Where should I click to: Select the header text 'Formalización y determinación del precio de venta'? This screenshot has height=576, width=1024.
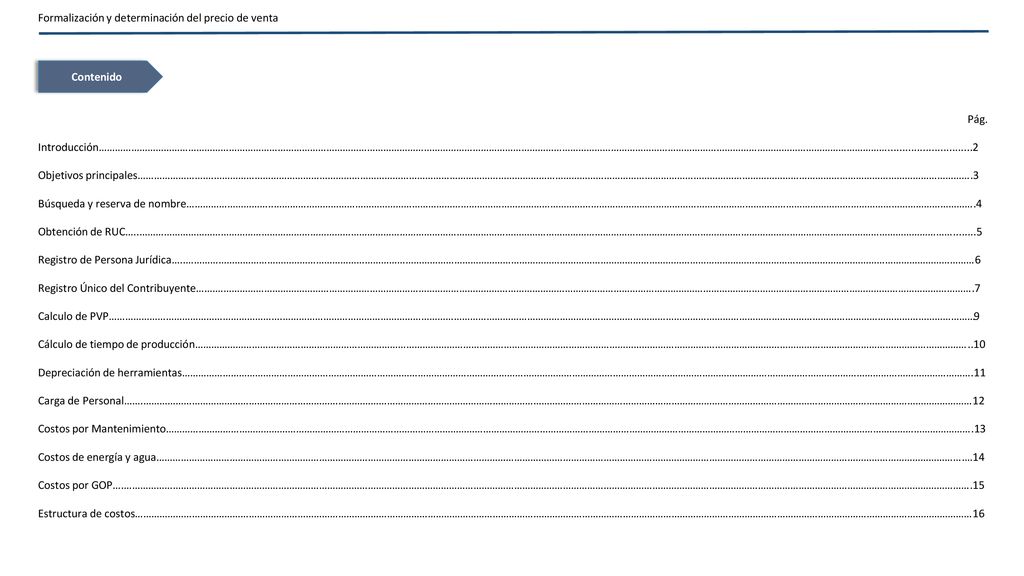click(x=158, y=18)
